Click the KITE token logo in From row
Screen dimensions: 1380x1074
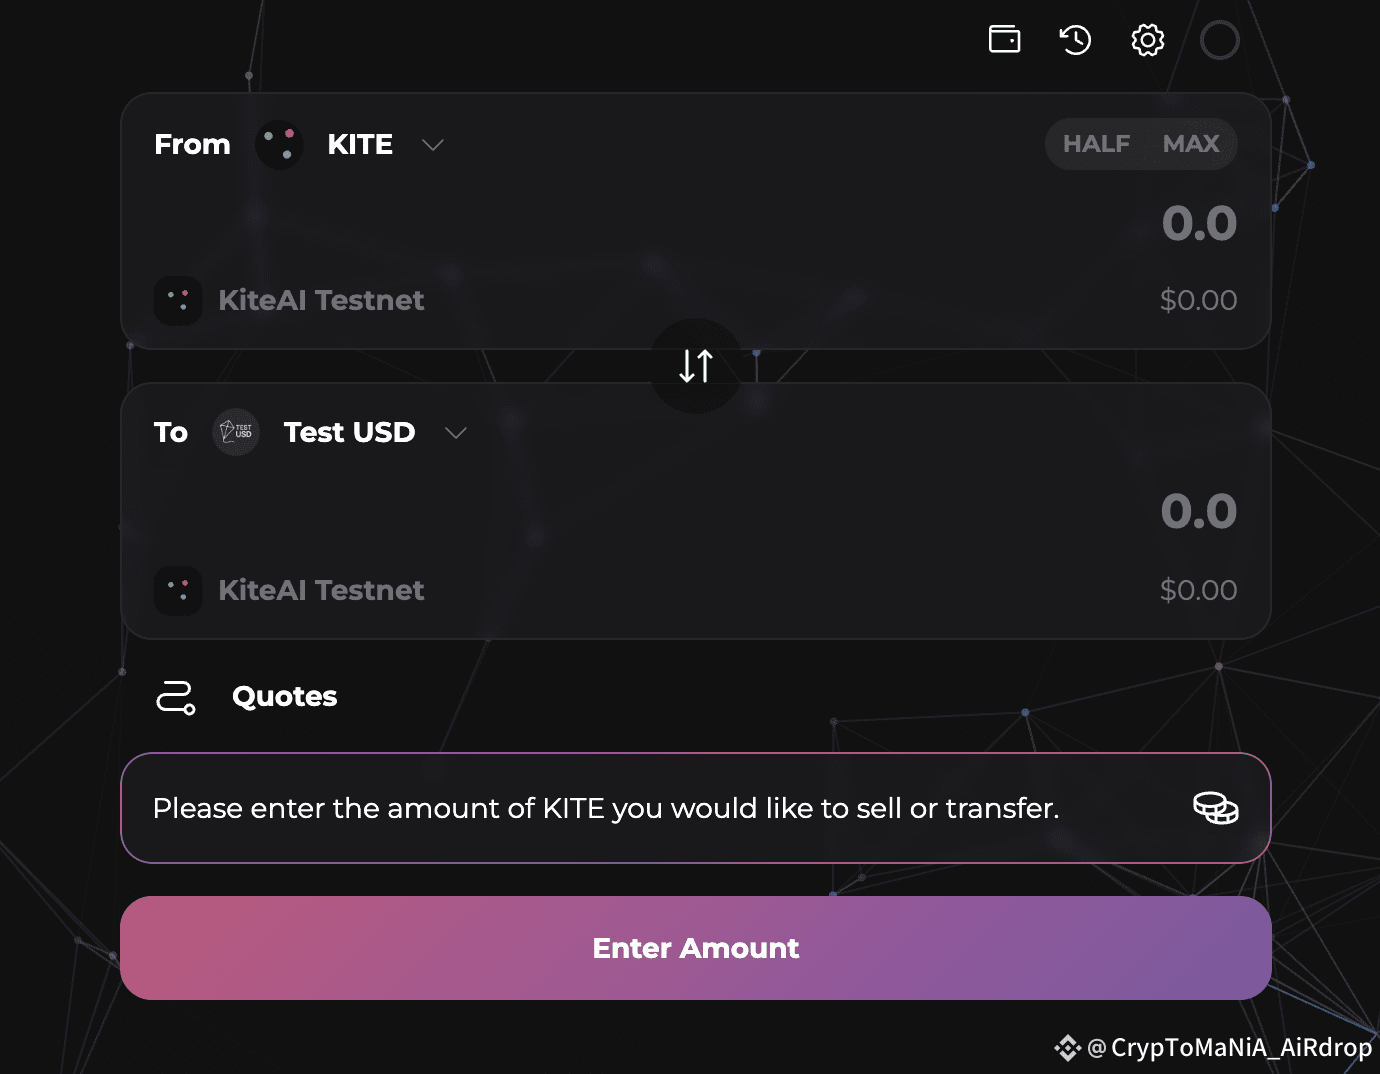[x=279, y=145]
